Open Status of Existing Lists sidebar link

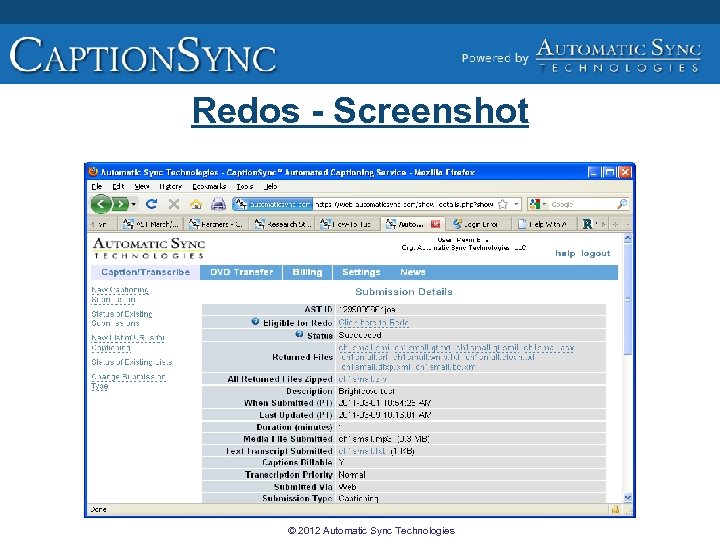coord(132,362)
